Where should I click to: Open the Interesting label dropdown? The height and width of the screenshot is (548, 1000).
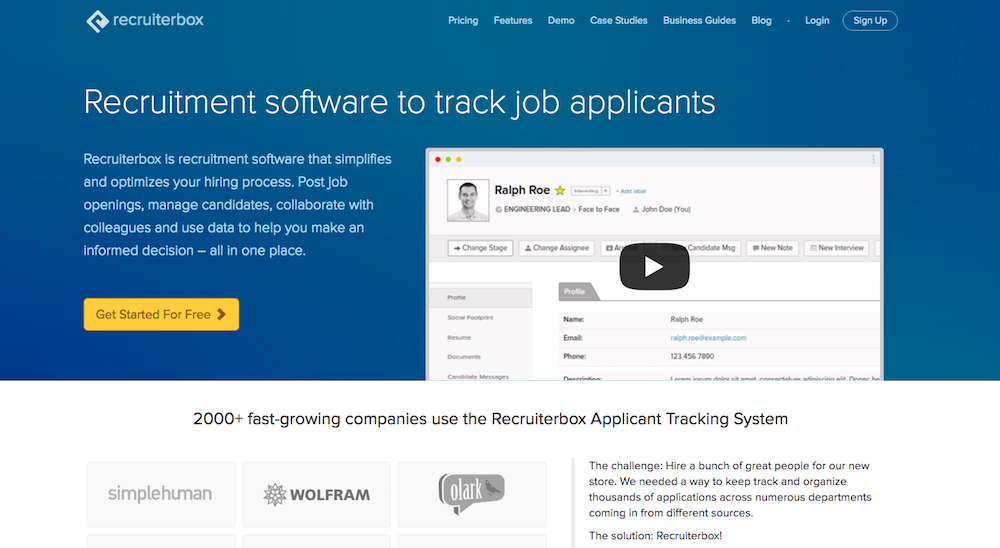tap(586, 190)
